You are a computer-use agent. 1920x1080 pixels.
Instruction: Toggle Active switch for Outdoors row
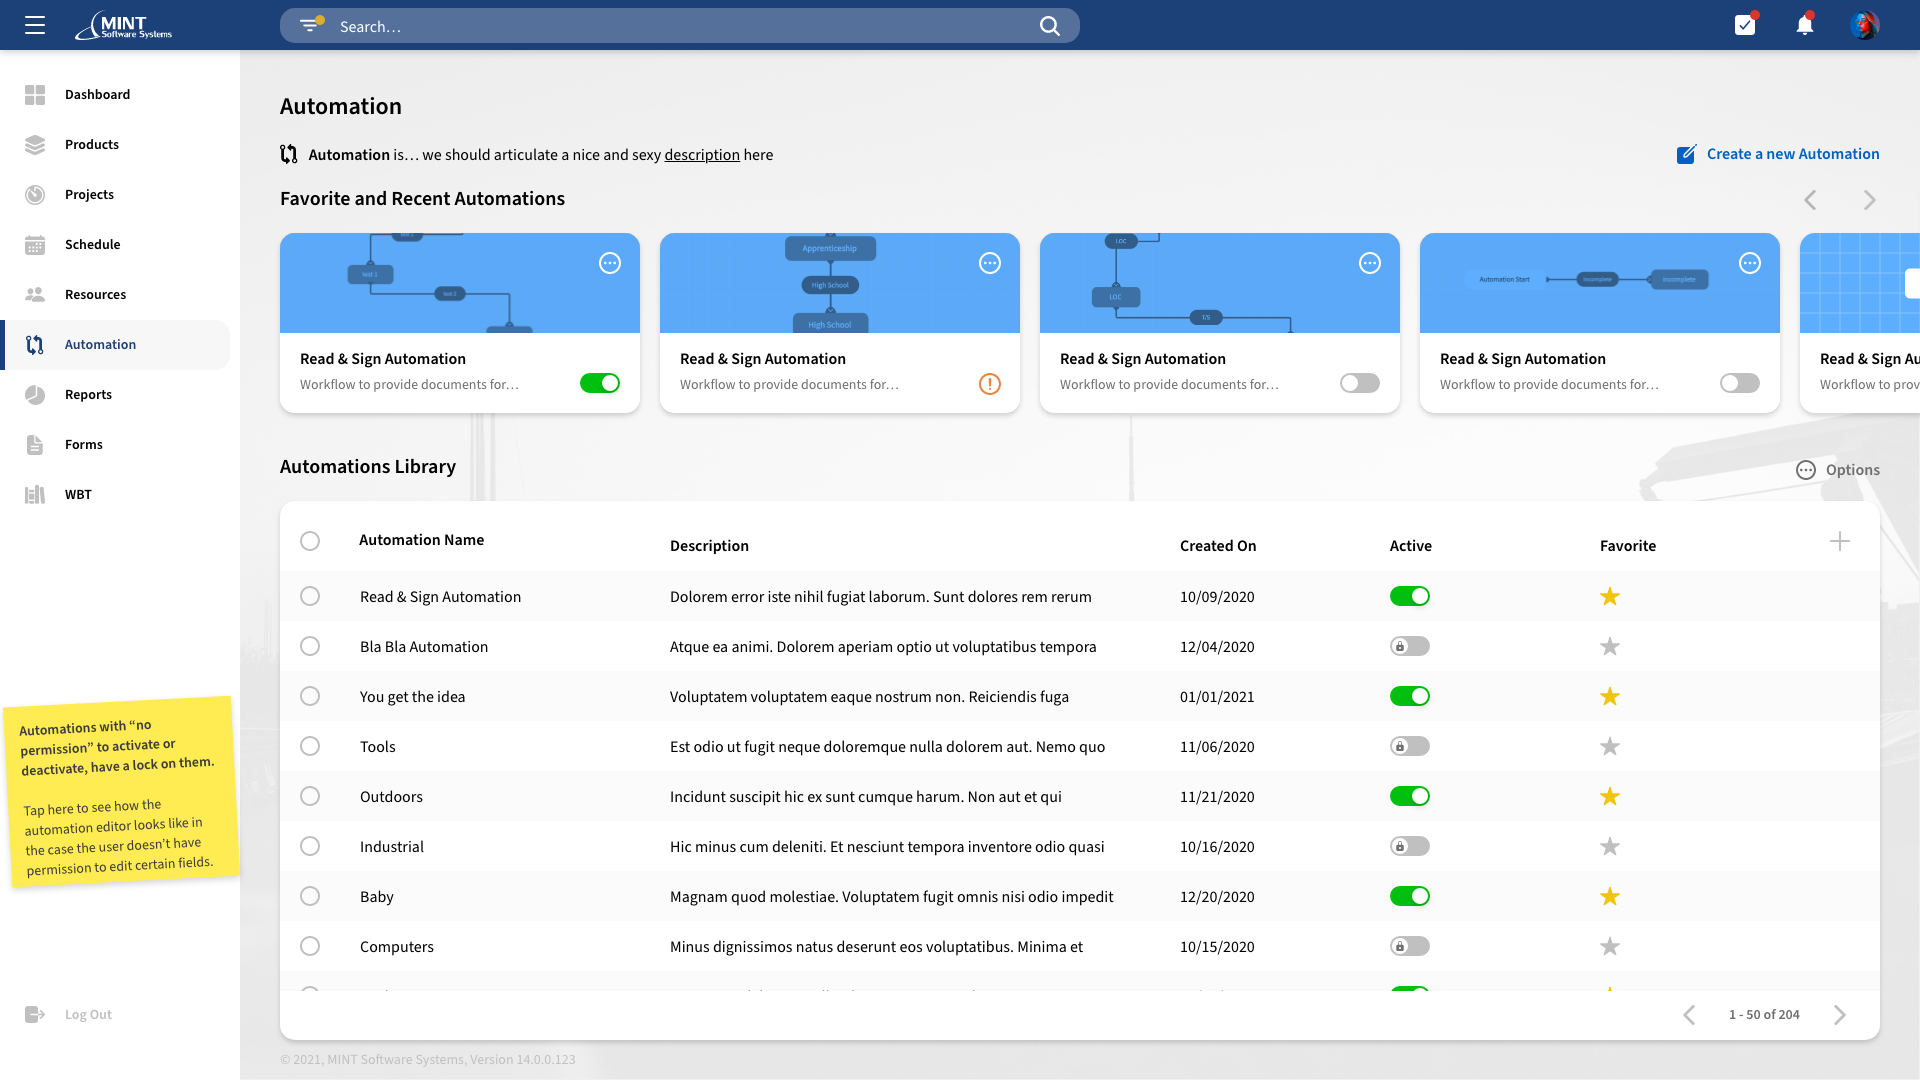tap(1409, 797)
